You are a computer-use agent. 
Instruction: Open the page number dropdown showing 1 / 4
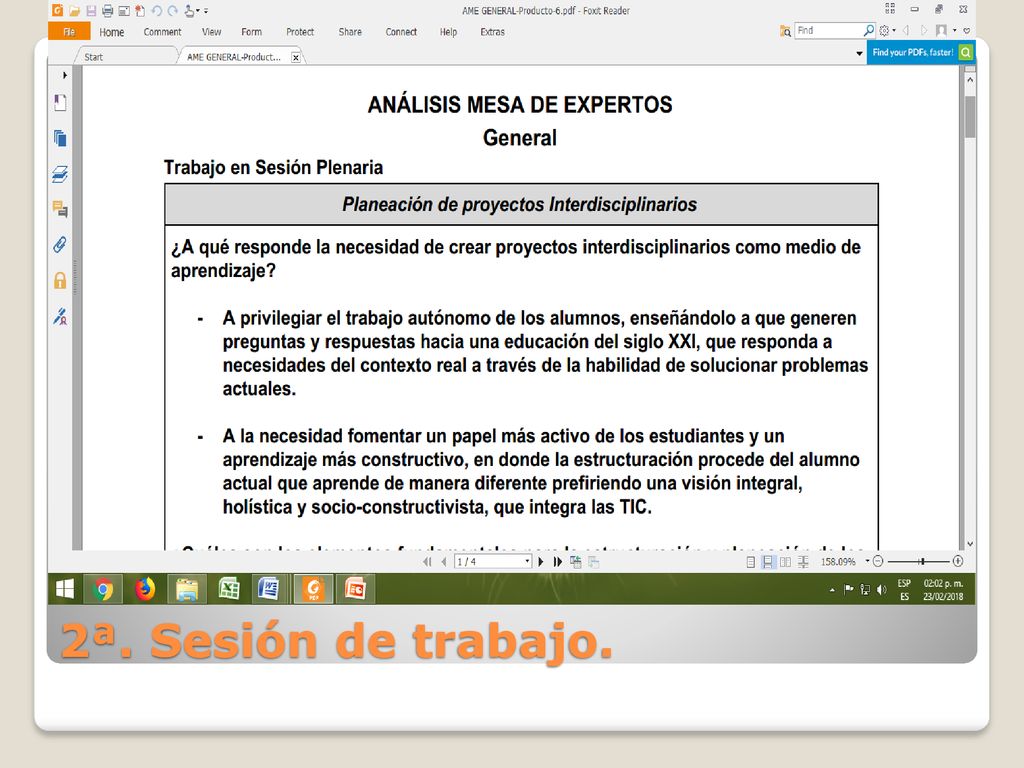[x=527, y=562]
